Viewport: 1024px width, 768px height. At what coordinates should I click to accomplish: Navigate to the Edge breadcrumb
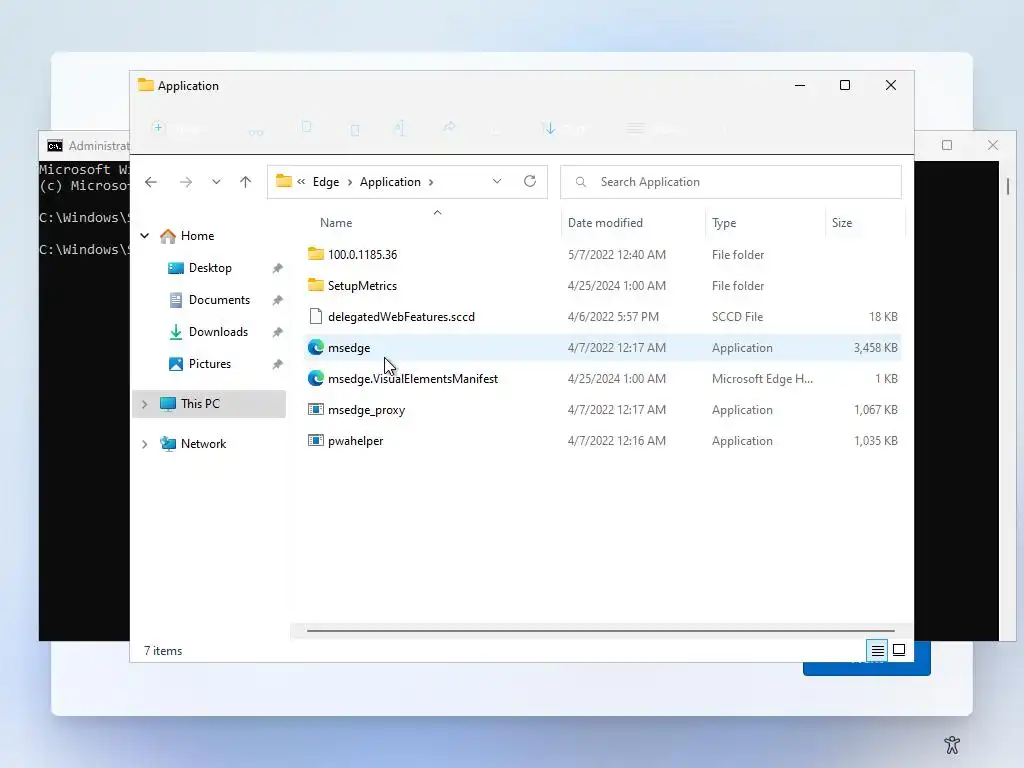coord(326,182)
